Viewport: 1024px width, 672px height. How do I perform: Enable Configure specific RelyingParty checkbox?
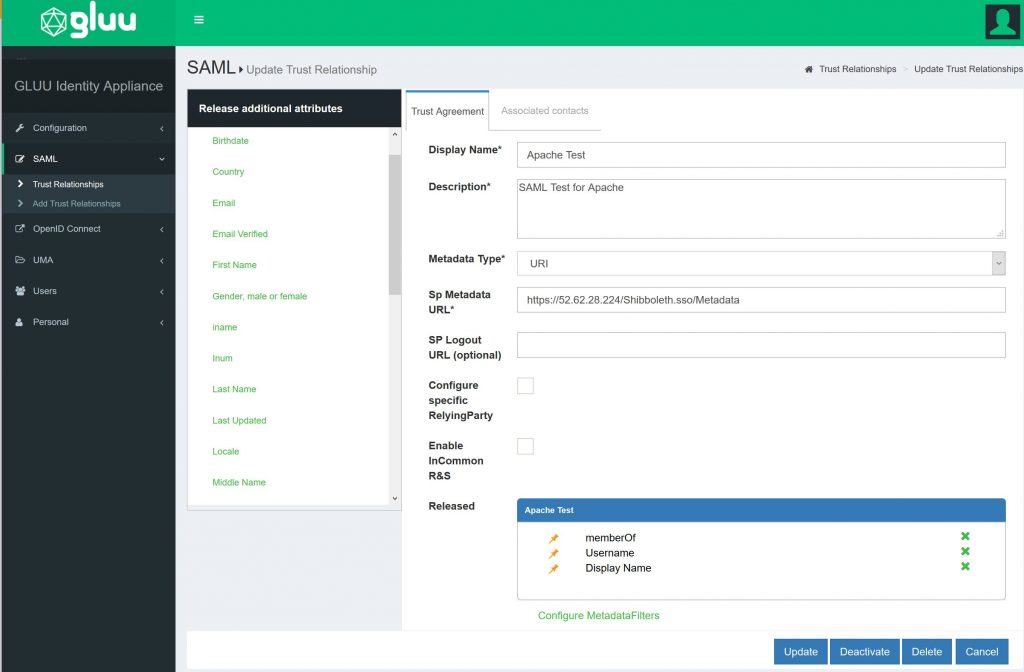(525, 386)
